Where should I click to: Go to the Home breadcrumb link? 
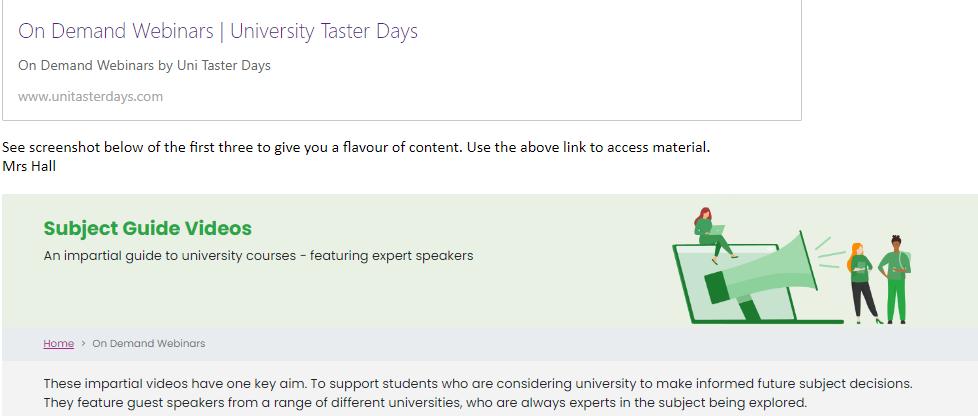[58, 344]
